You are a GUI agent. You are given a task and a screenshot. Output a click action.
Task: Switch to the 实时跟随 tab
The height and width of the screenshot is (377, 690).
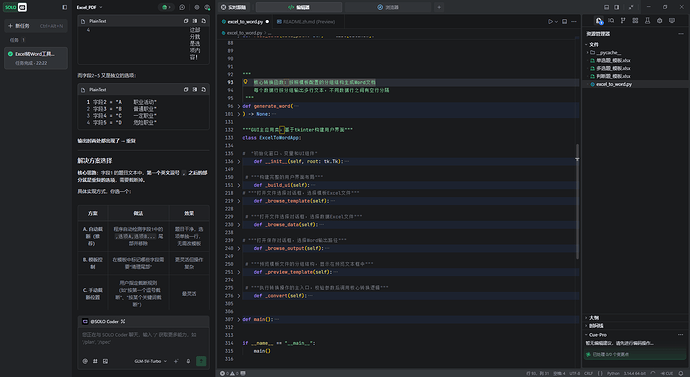(234, 7)
